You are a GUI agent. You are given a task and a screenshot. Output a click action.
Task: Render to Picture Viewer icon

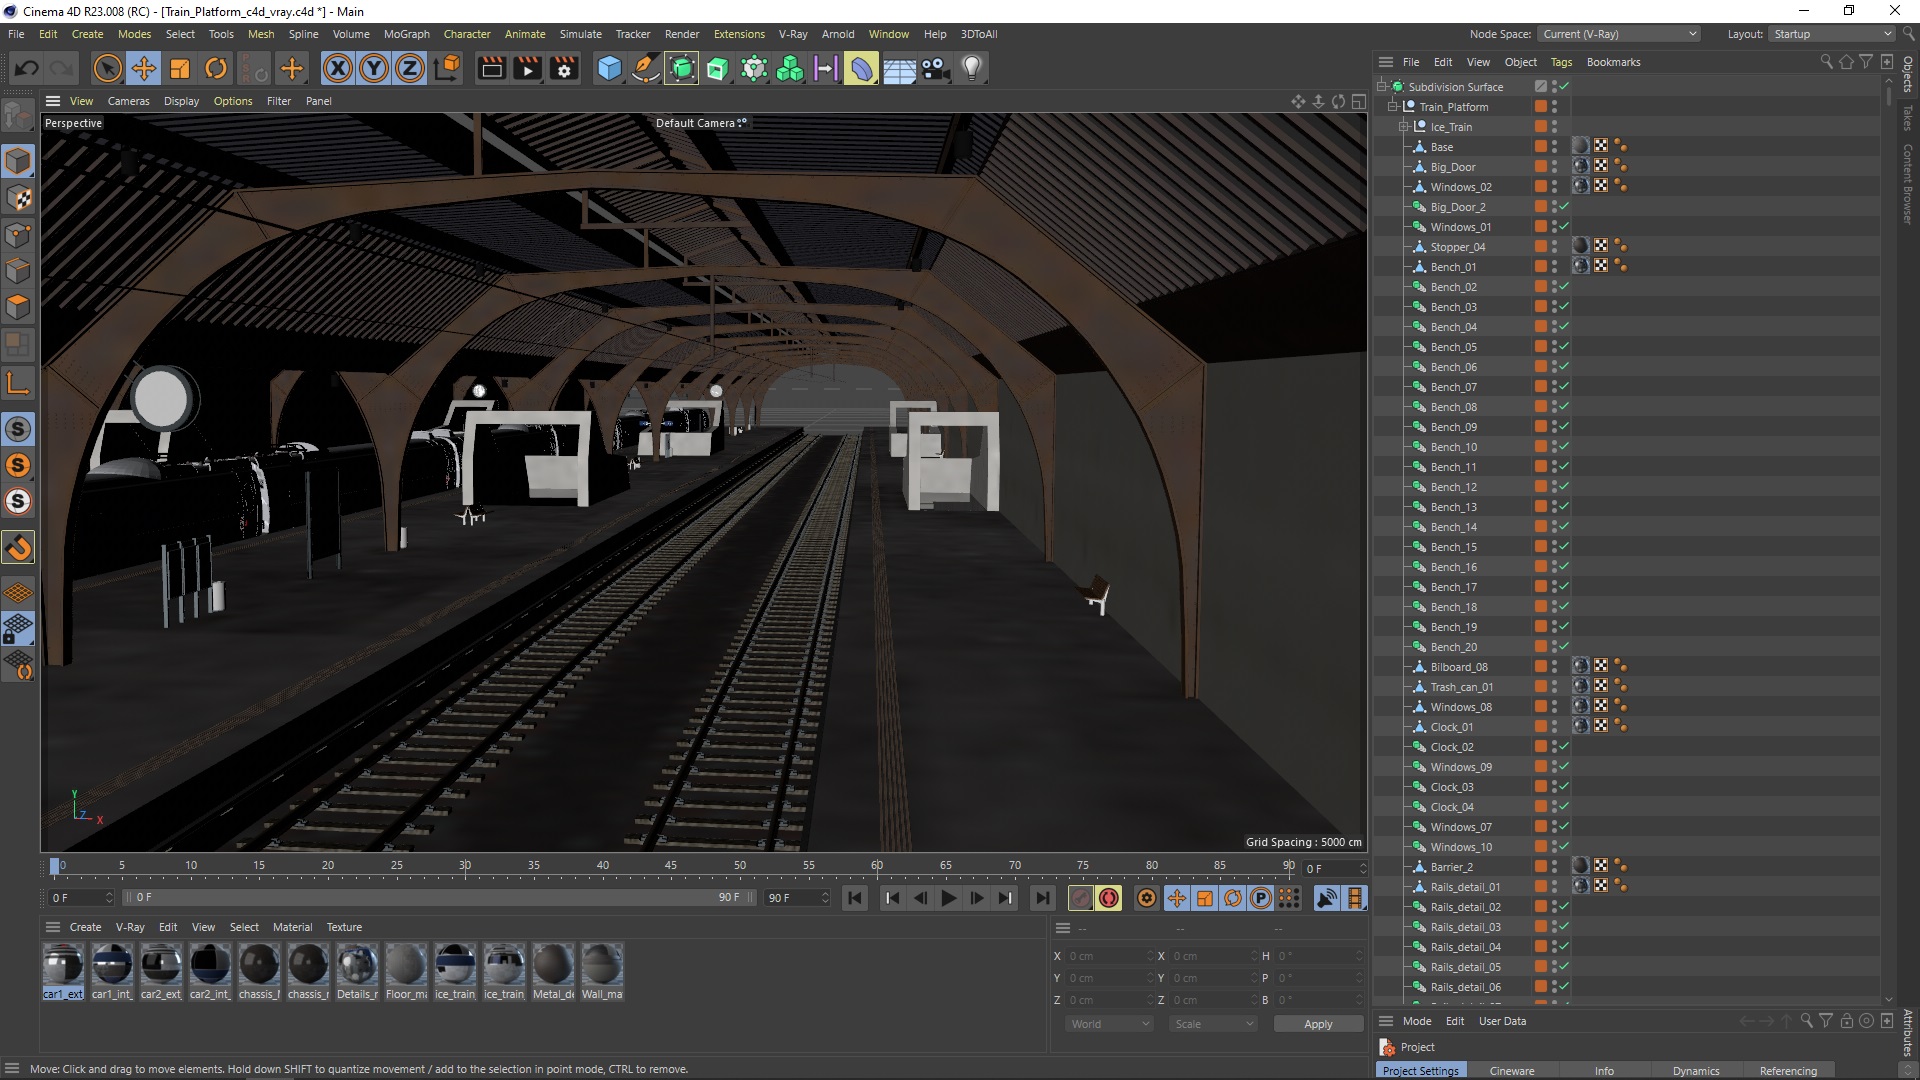pyautogui.click(x=527, y=68)
